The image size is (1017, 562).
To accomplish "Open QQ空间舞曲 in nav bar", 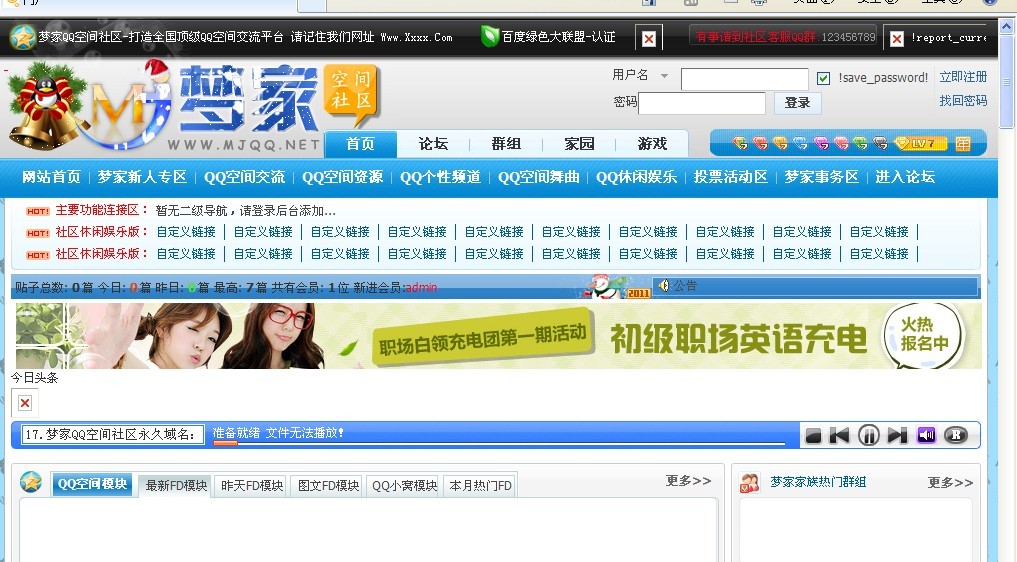I will [538, 177].
